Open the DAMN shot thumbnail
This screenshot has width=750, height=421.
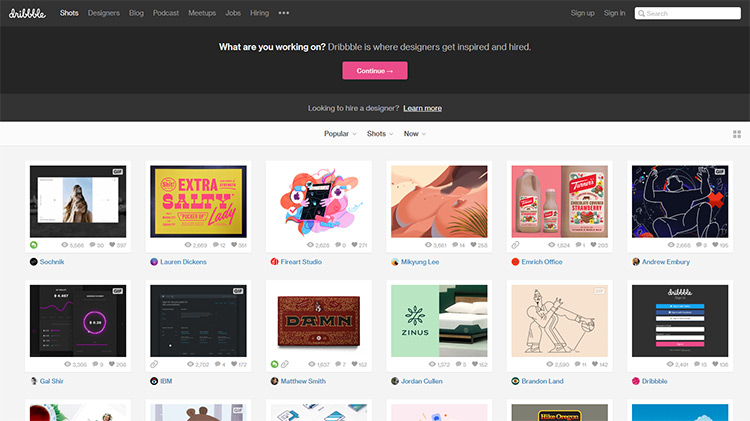[319, 321]
